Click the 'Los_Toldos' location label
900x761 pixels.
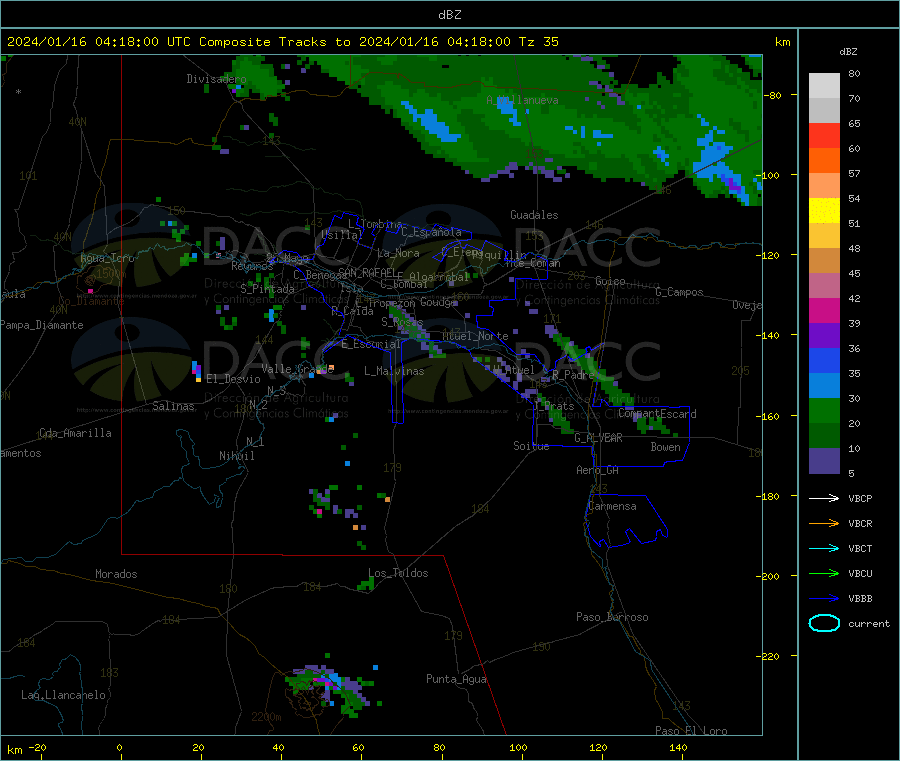click(x=398, y=573)
